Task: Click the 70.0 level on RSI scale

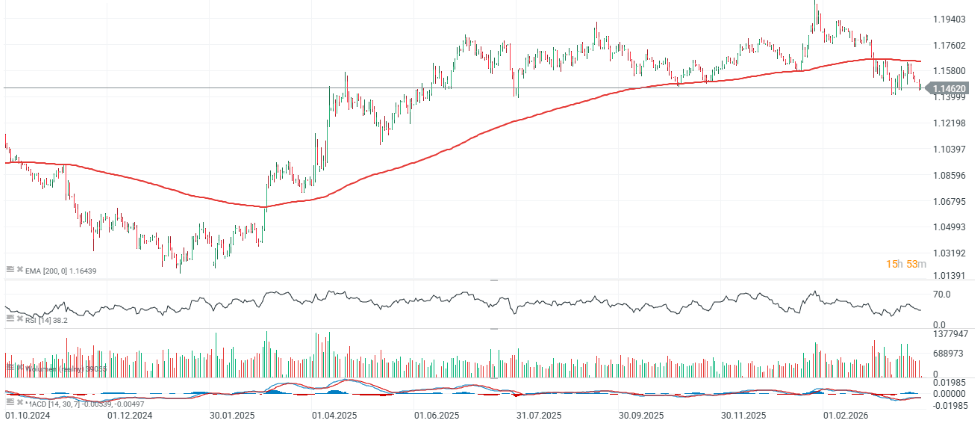Action: (941, 295)
